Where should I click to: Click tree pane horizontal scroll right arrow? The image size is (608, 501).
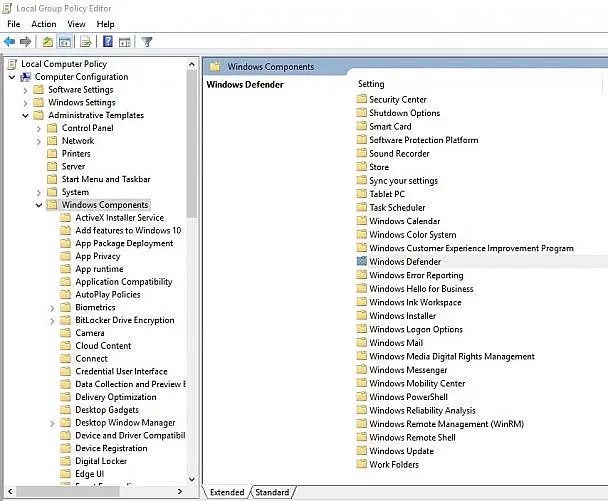180,491
